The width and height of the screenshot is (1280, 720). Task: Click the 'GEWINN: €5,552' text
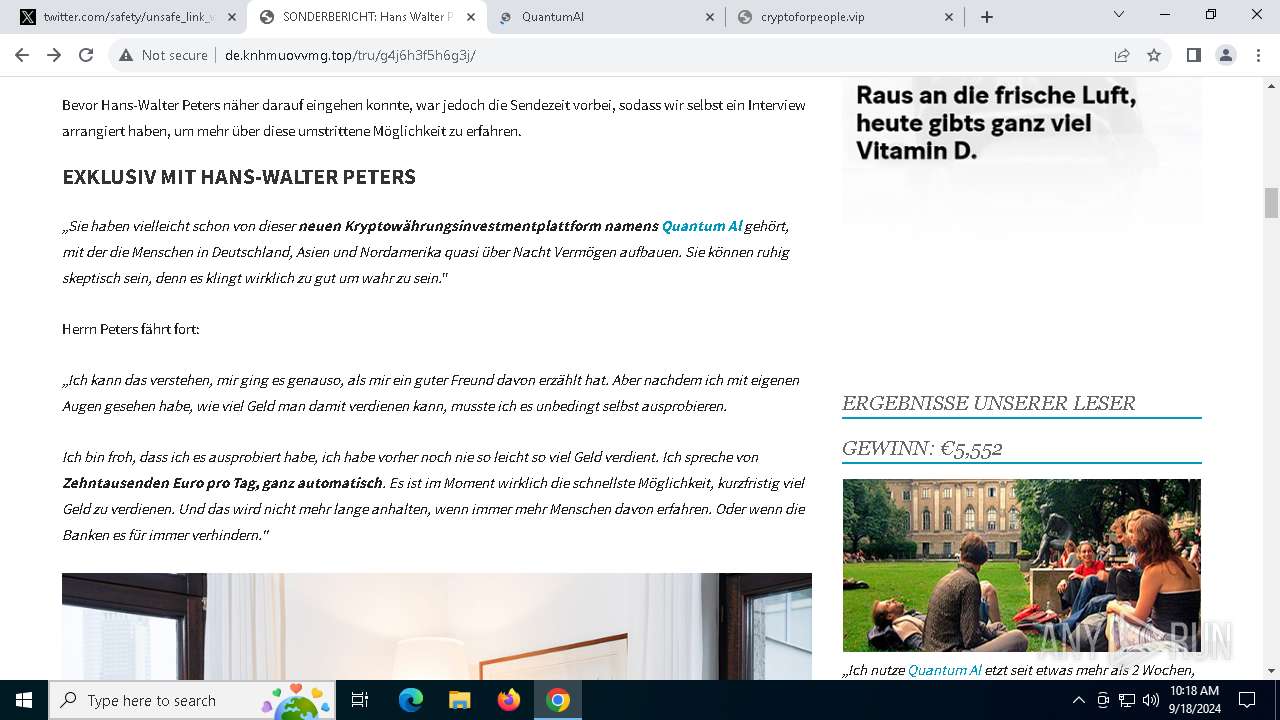[922, 448]
